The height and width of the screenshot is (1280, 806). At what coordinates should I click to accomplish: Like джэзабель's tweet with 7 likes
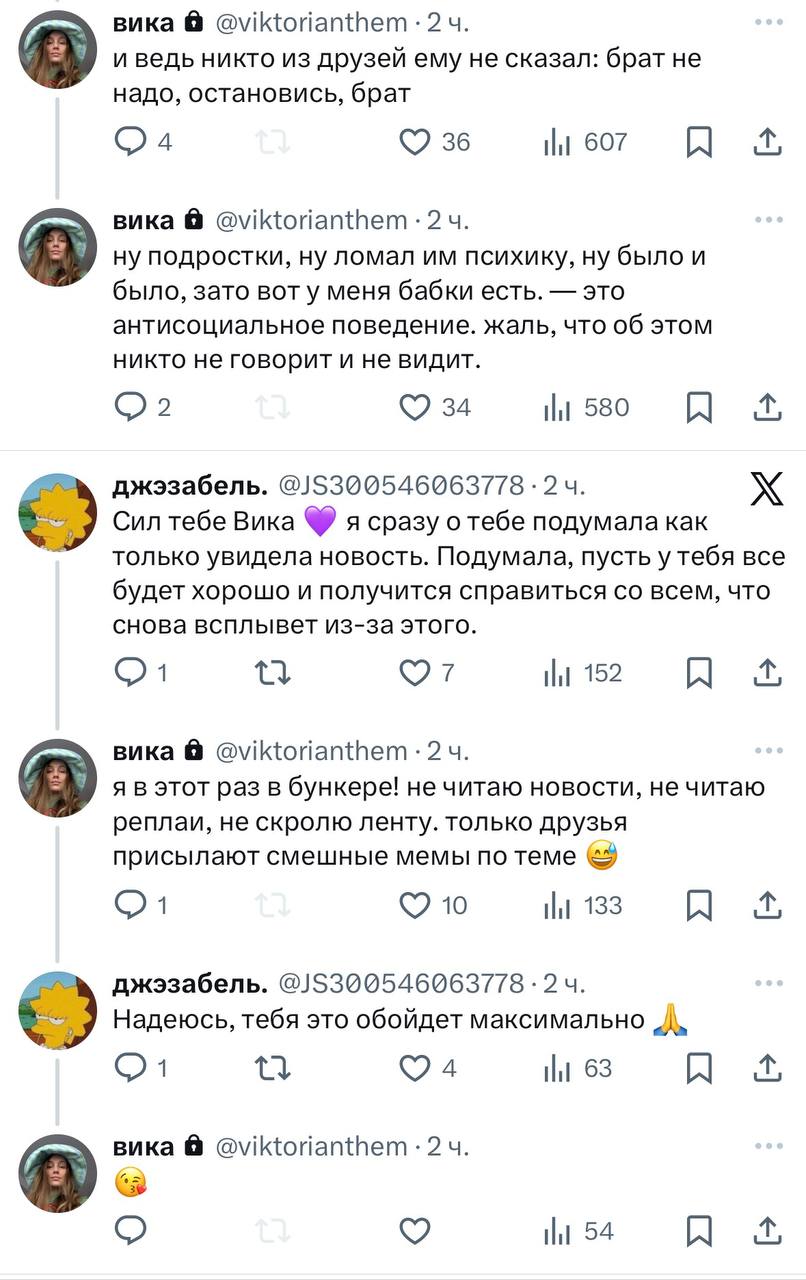tap(415, 673)
